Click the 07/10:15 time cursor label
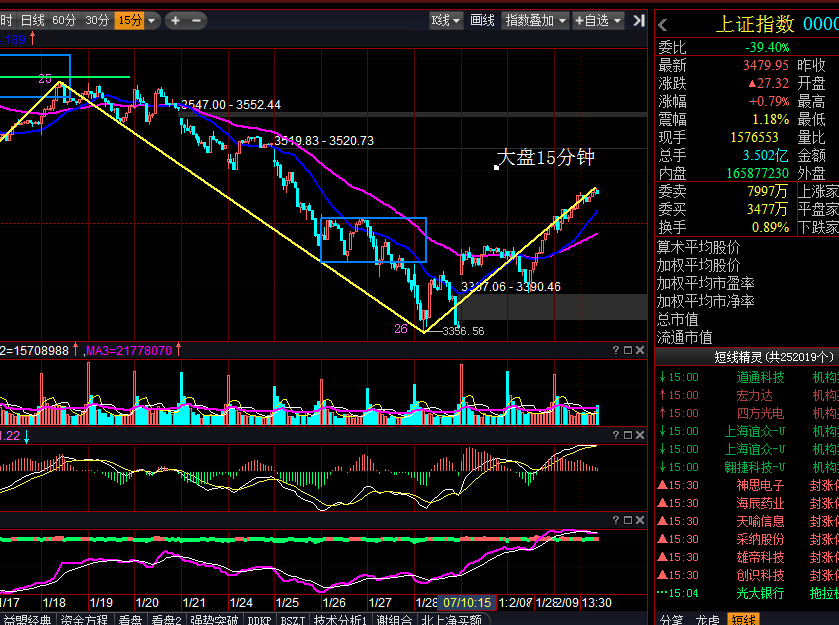The width and height of the screenshot is (839, 625). pyautogui.click(x=467, y=603)
